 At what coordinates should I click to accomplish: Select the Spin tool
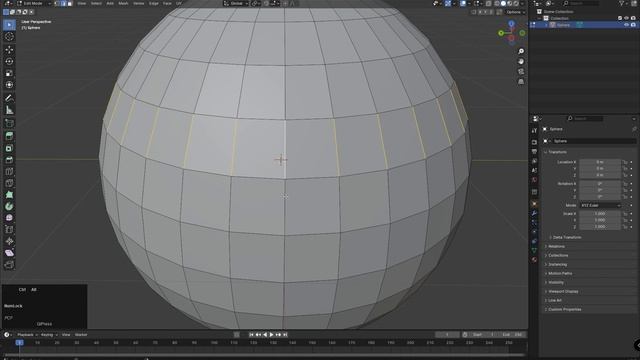(9, 207)
